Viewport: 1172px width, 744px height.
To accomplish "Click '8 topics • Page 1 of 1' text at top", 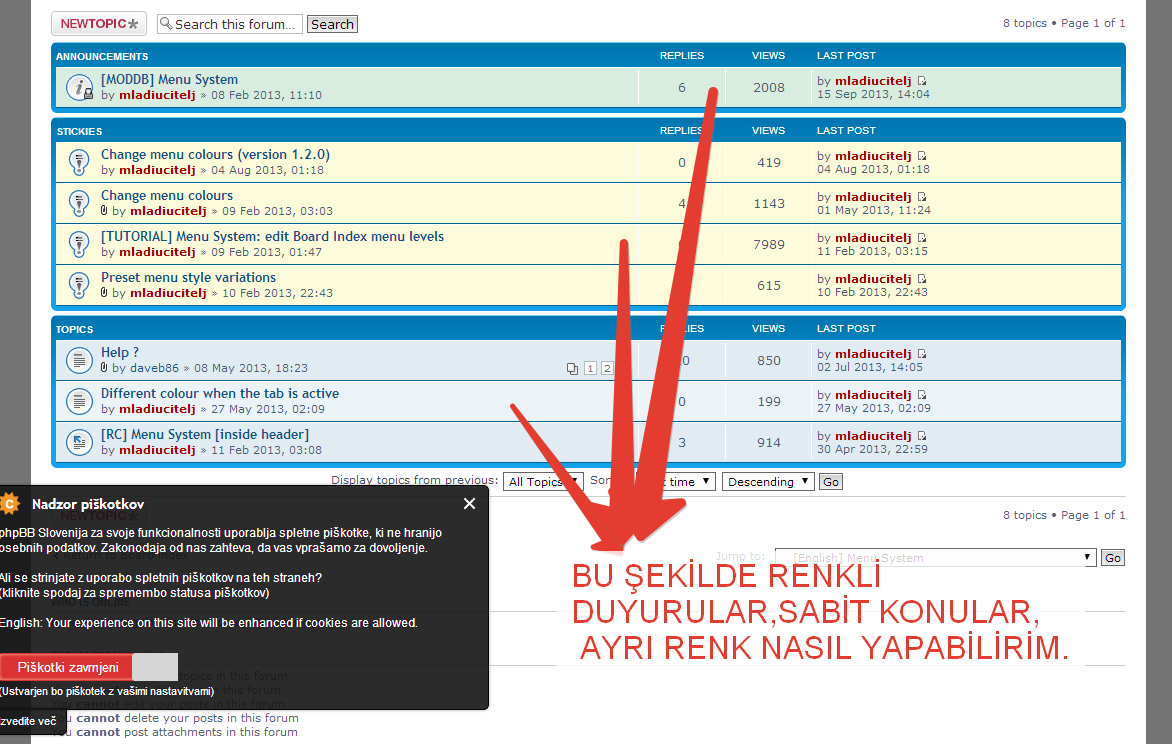I will coord(1064,23).
